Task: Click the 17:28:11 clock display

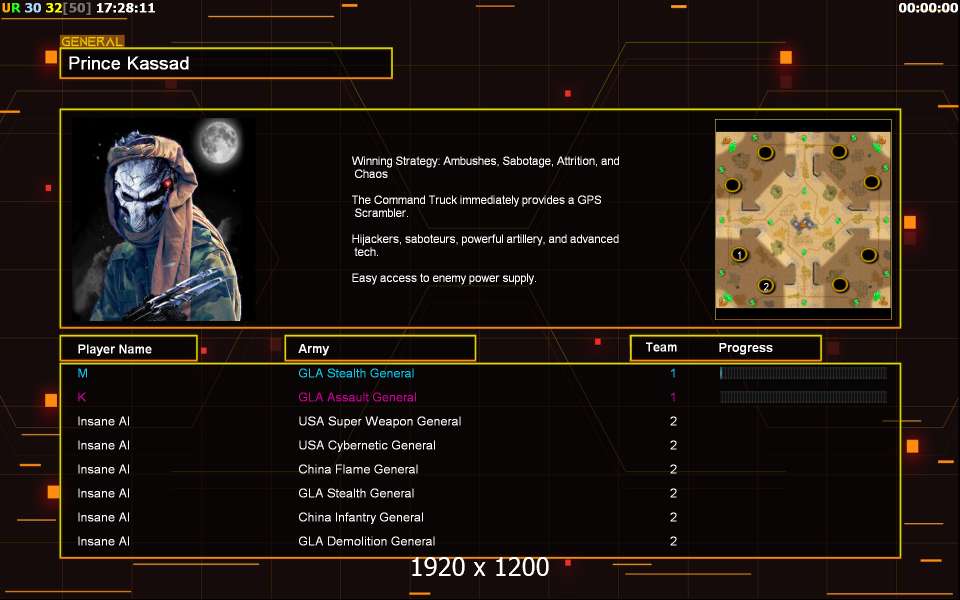Action: coord(126,8)
